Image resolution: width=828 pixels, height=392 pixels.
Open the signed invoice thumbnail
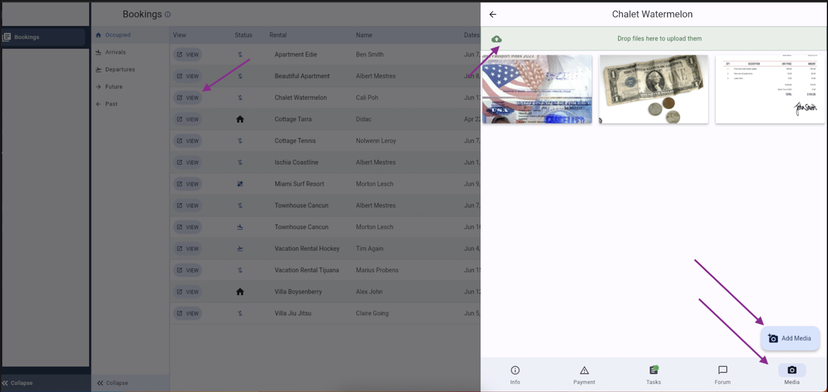[x=770, y=89]
